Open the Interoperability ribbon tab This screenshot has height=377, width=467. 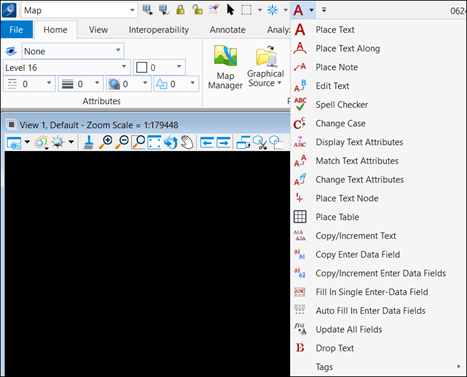tap(159, 30)
